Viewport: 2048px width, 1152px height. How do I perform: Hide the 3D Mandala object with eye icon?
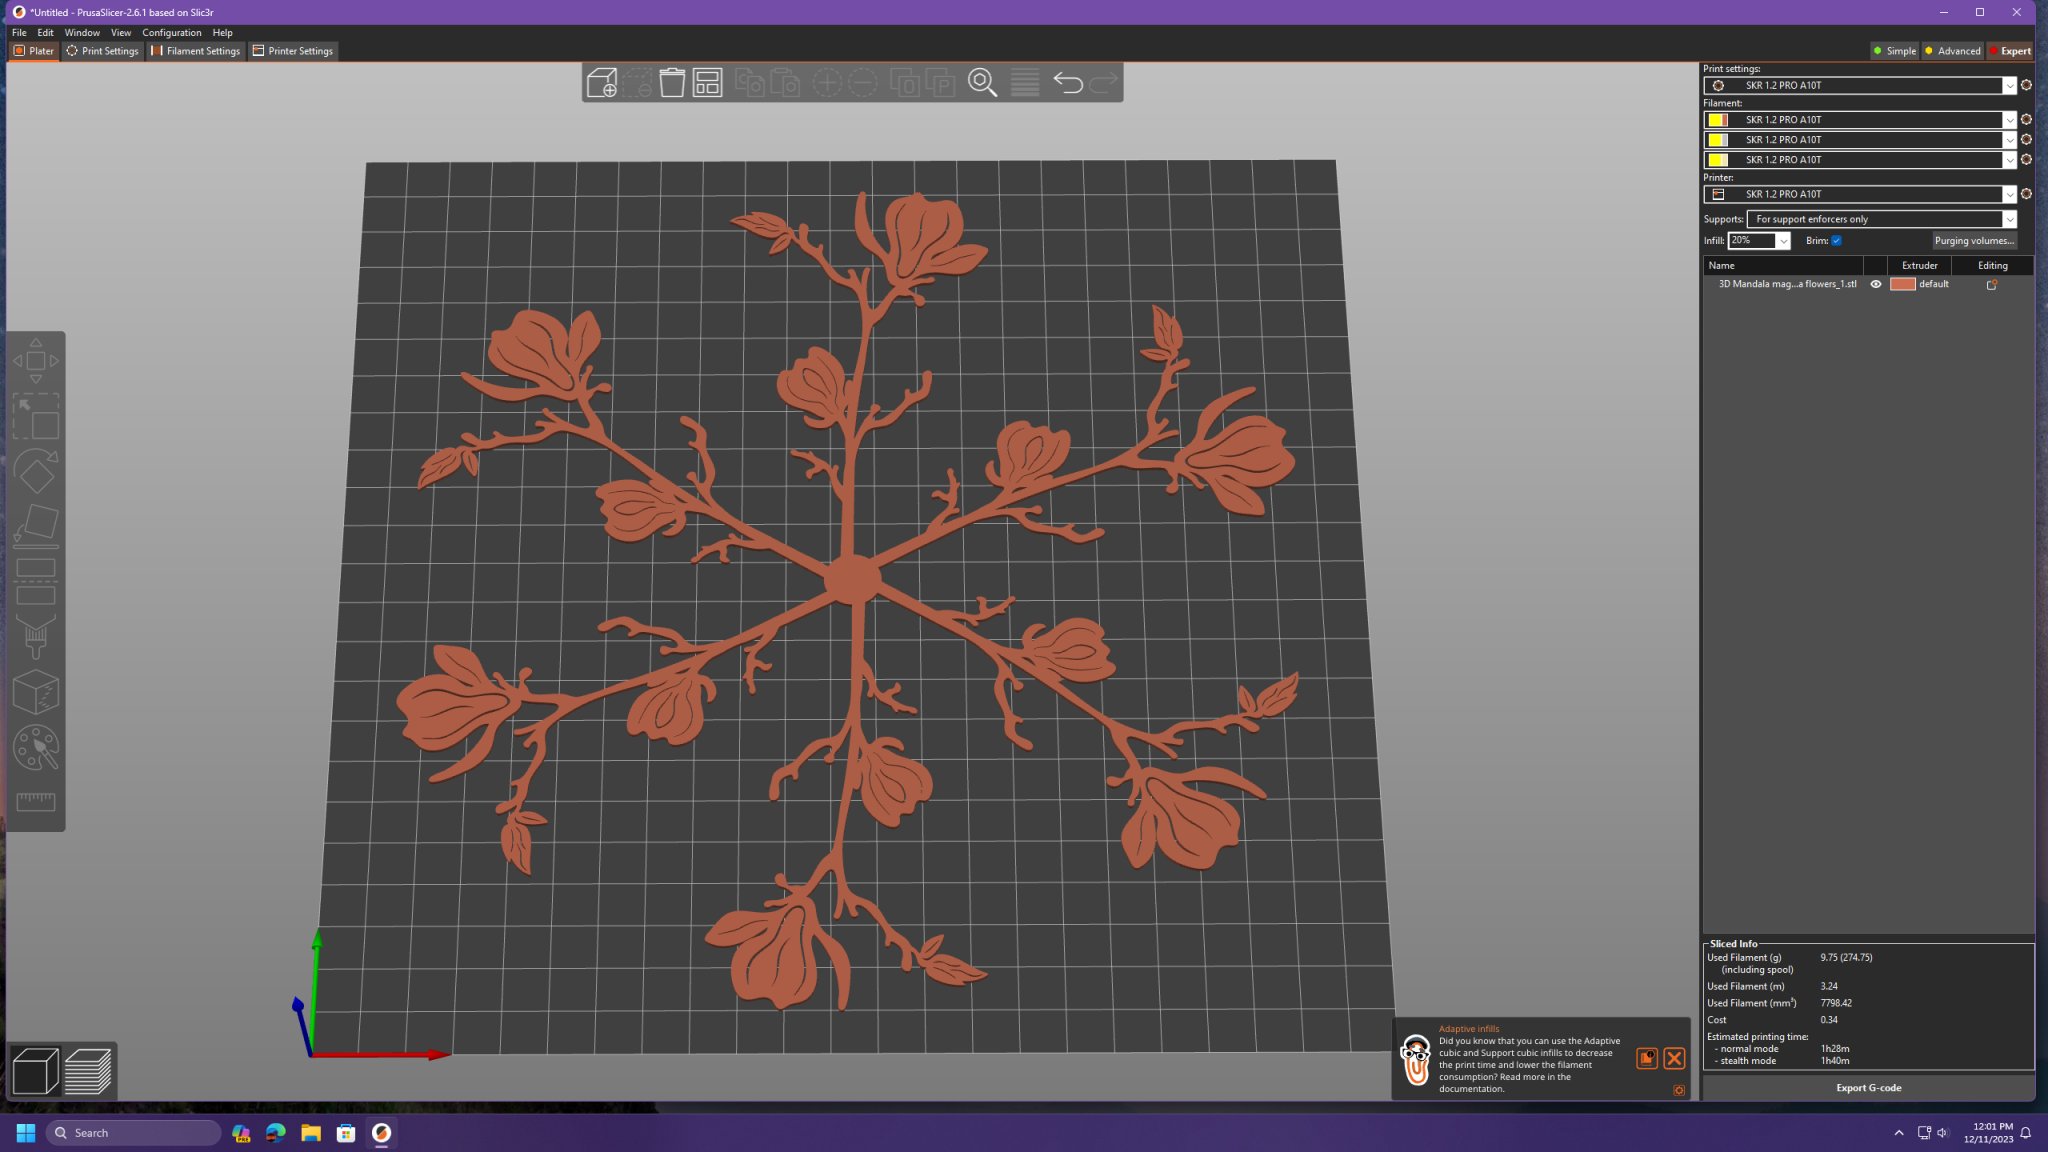pyautogui.click(x=1876, y=285)
